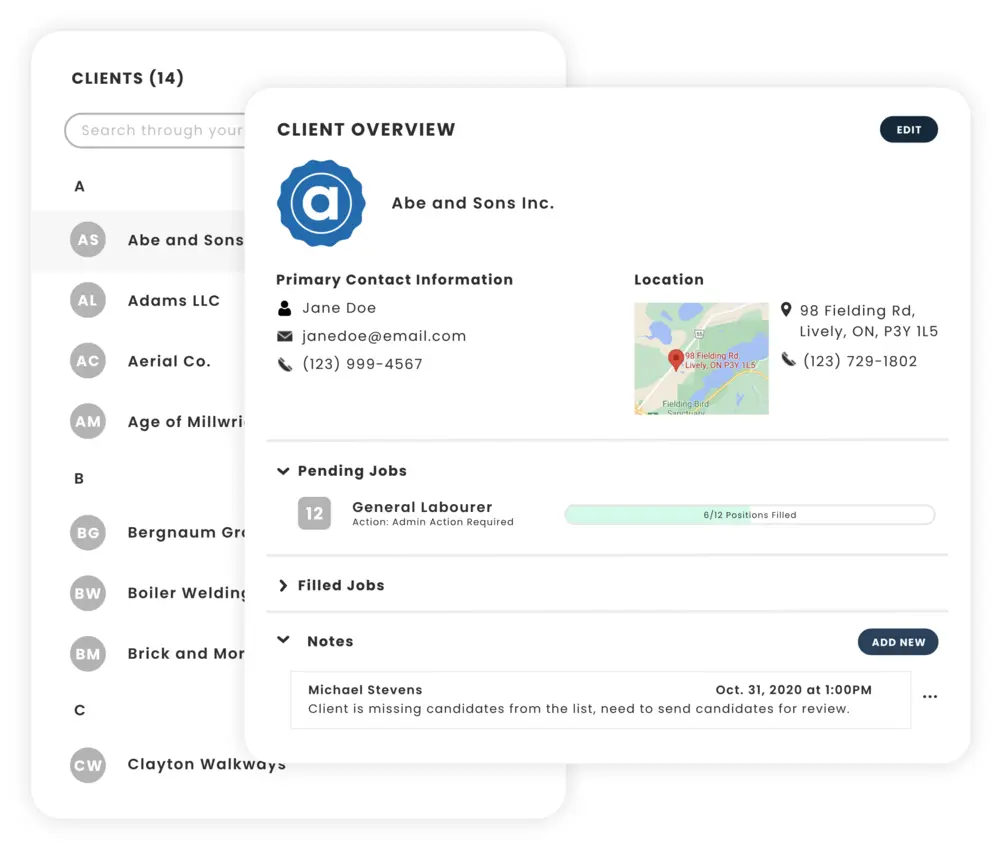Click ADD NEW button in Notes
This screenshot has width=1000, height=850.
(x=898, y=642)
